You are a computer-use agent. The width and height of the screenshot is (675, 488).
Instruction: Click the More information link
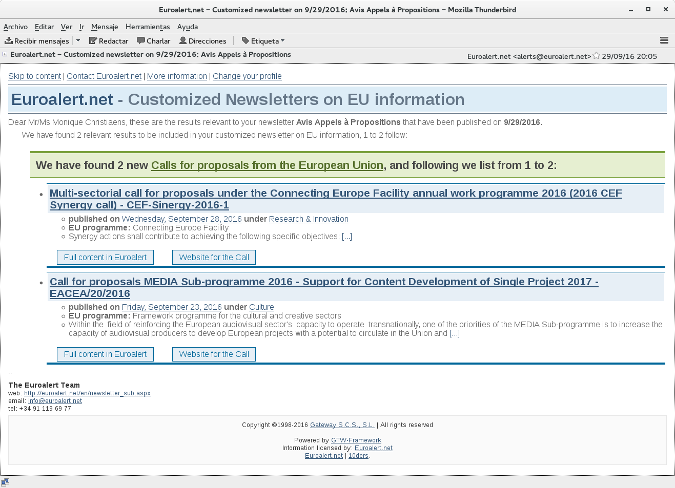(177, 76)
